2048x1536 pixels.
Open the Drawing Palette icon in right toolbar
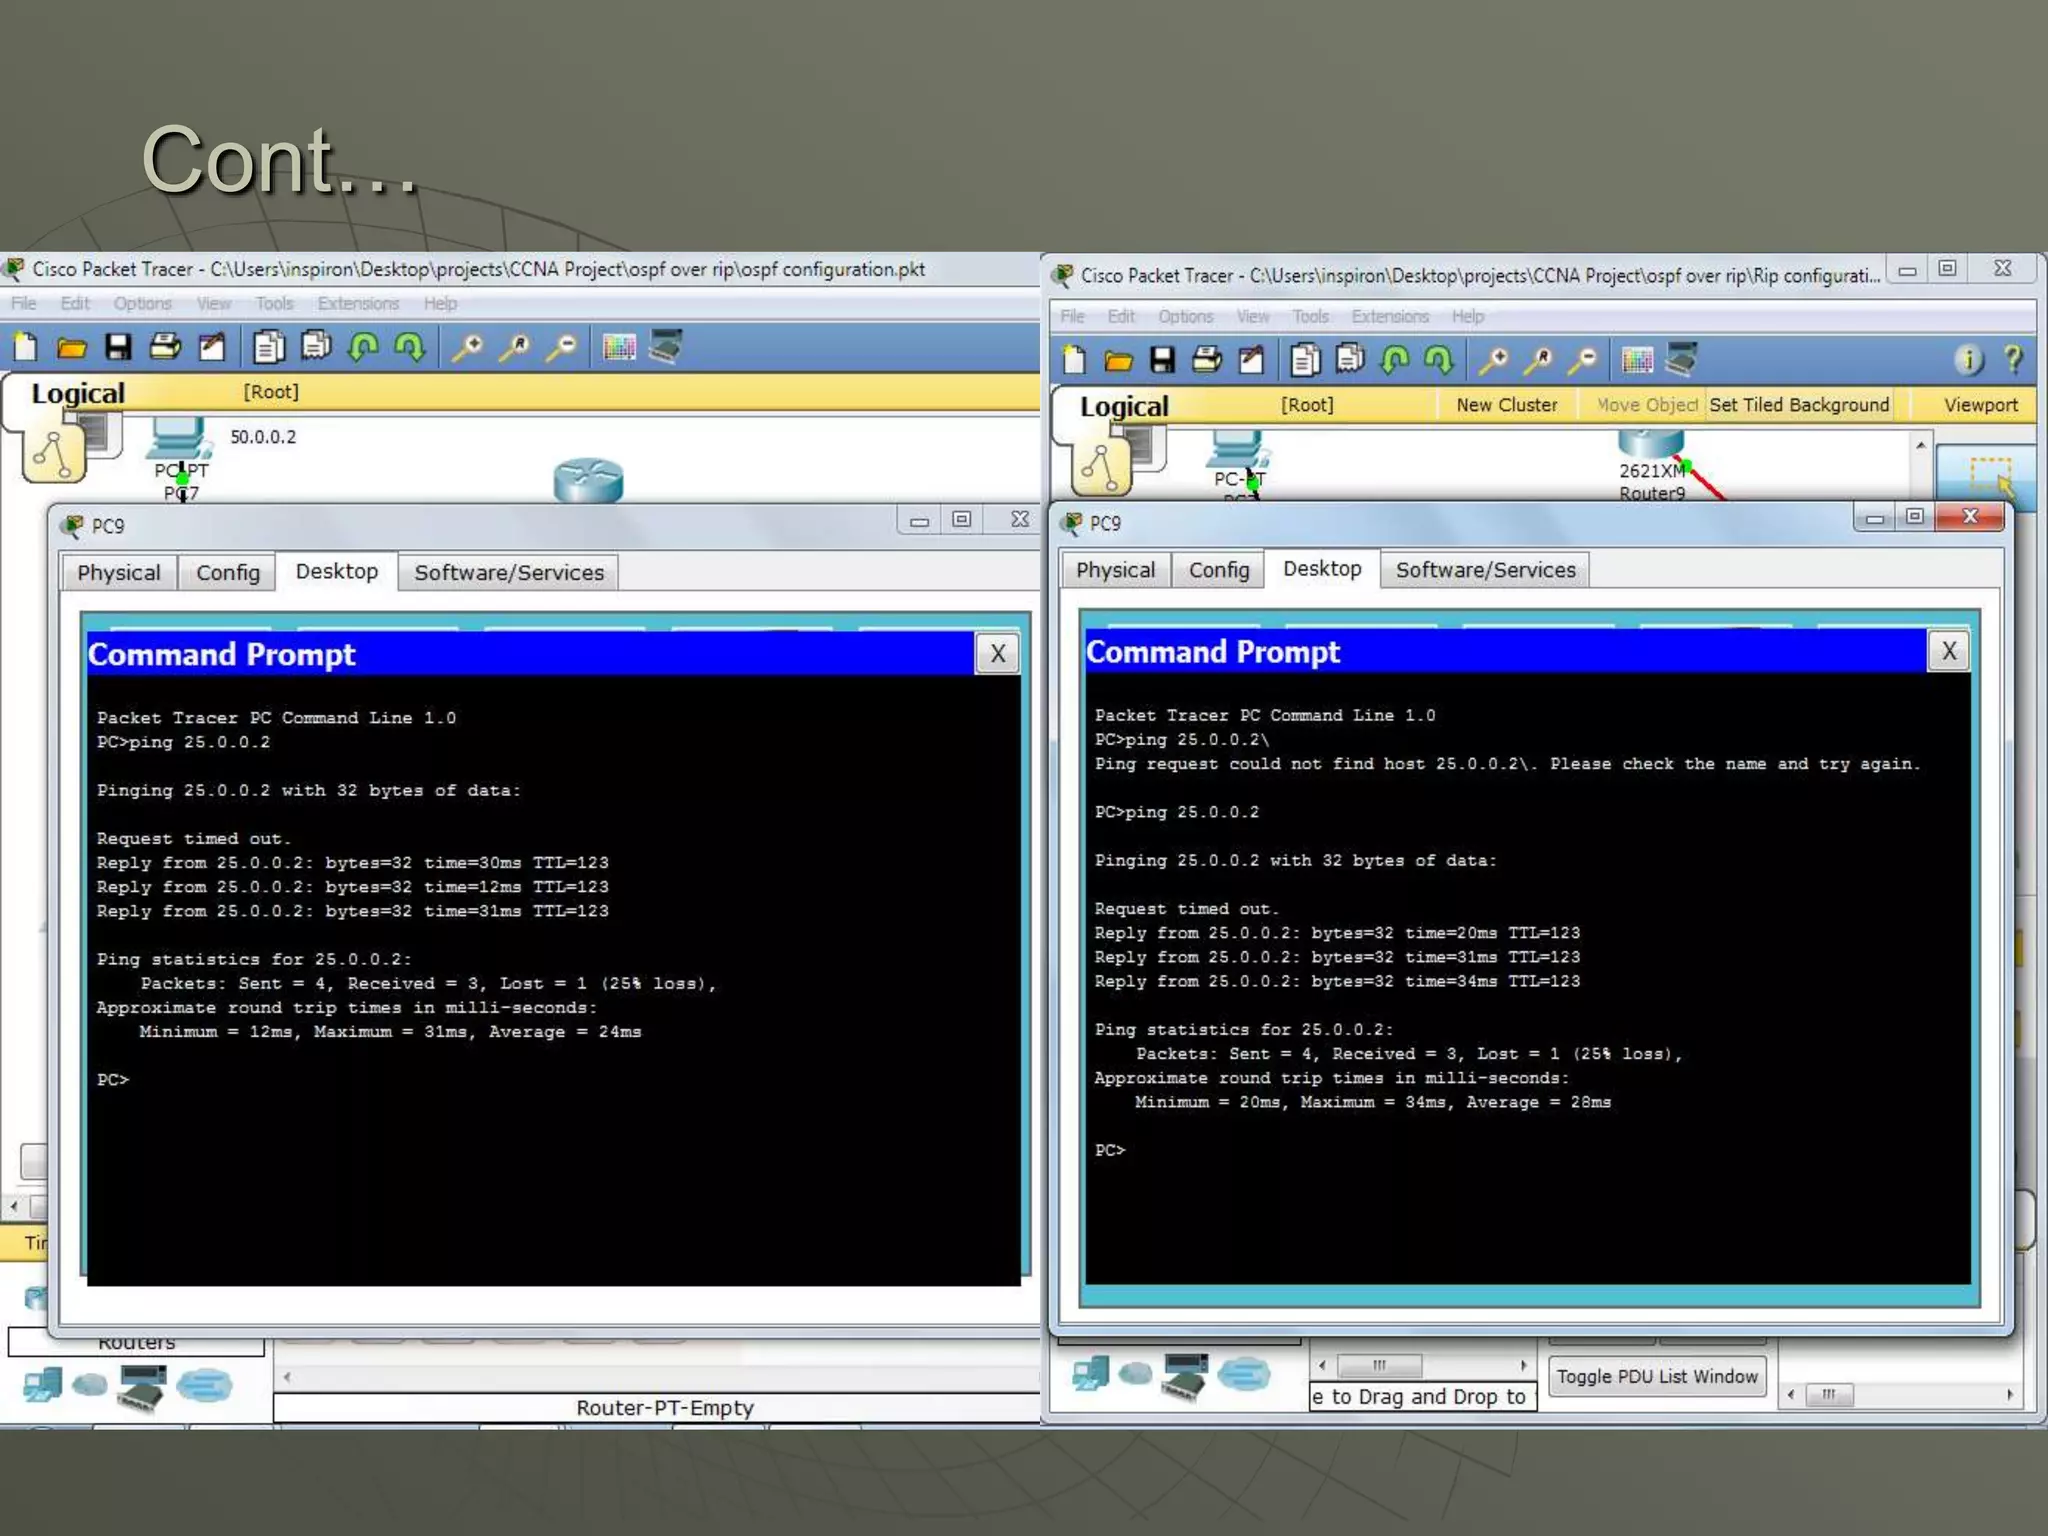[x=1637, y=359]
